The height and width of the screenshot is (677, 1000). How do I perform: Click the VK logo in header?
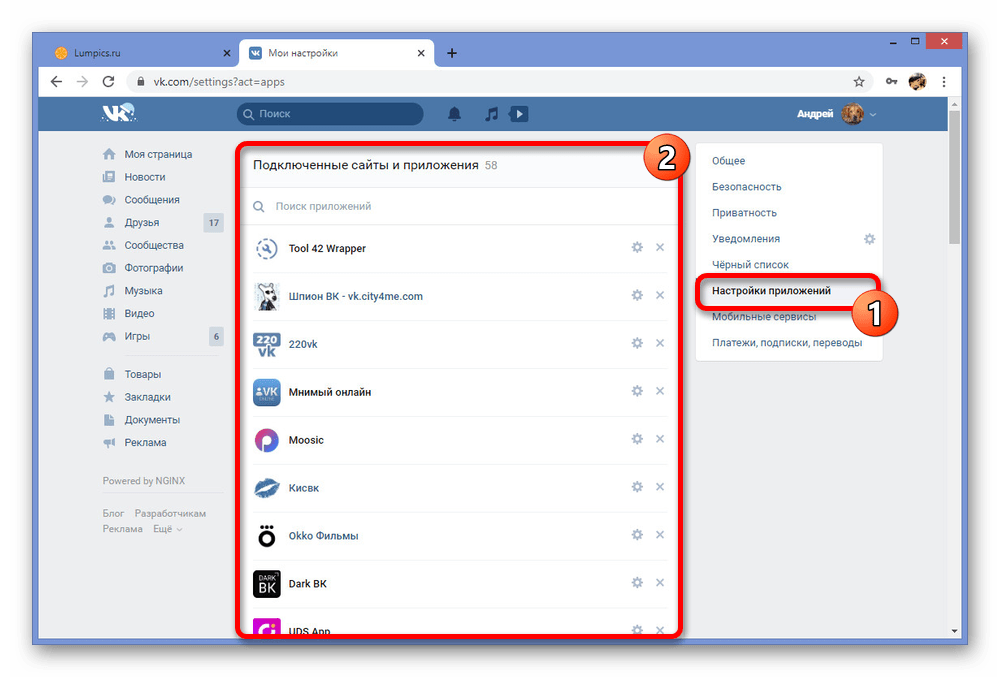(x=118, y=114)
